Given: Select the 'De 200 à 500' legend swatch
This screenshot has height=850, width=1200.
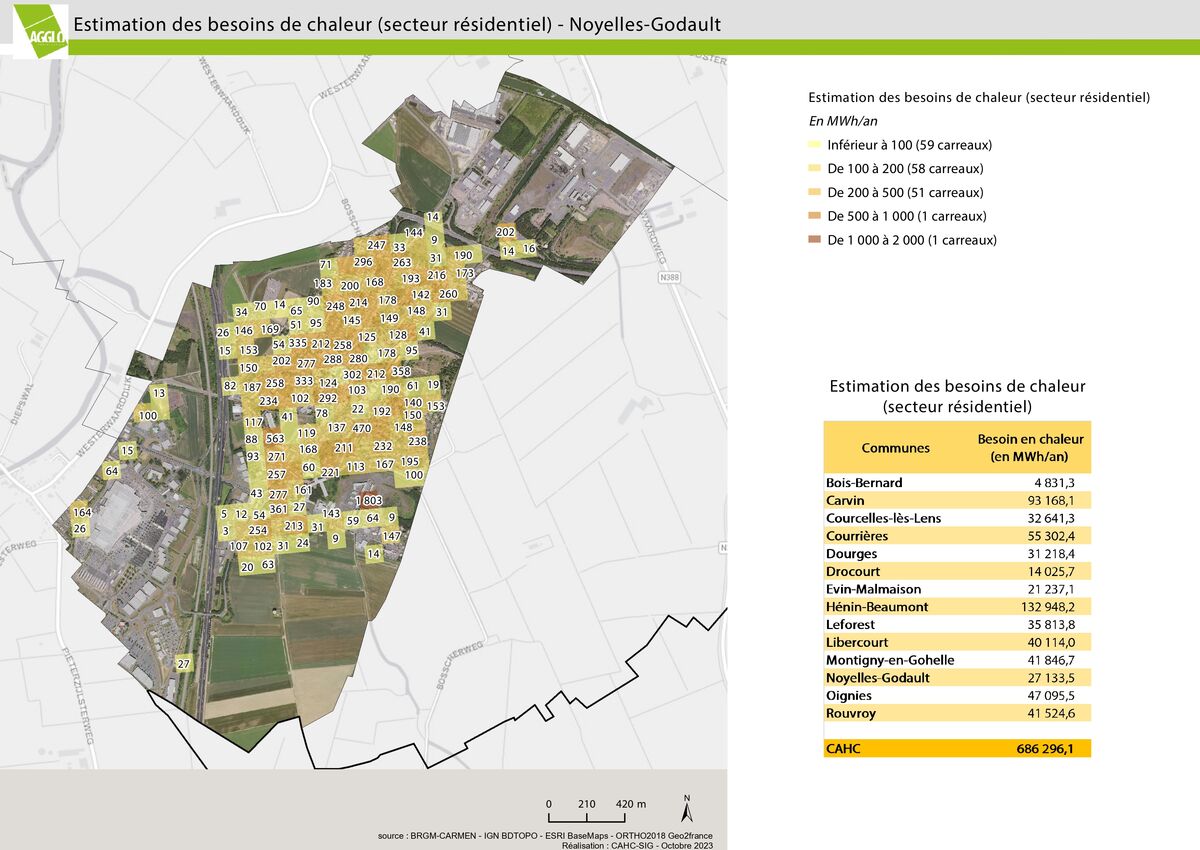Looking at the screenshot, I should coord(814,193).
